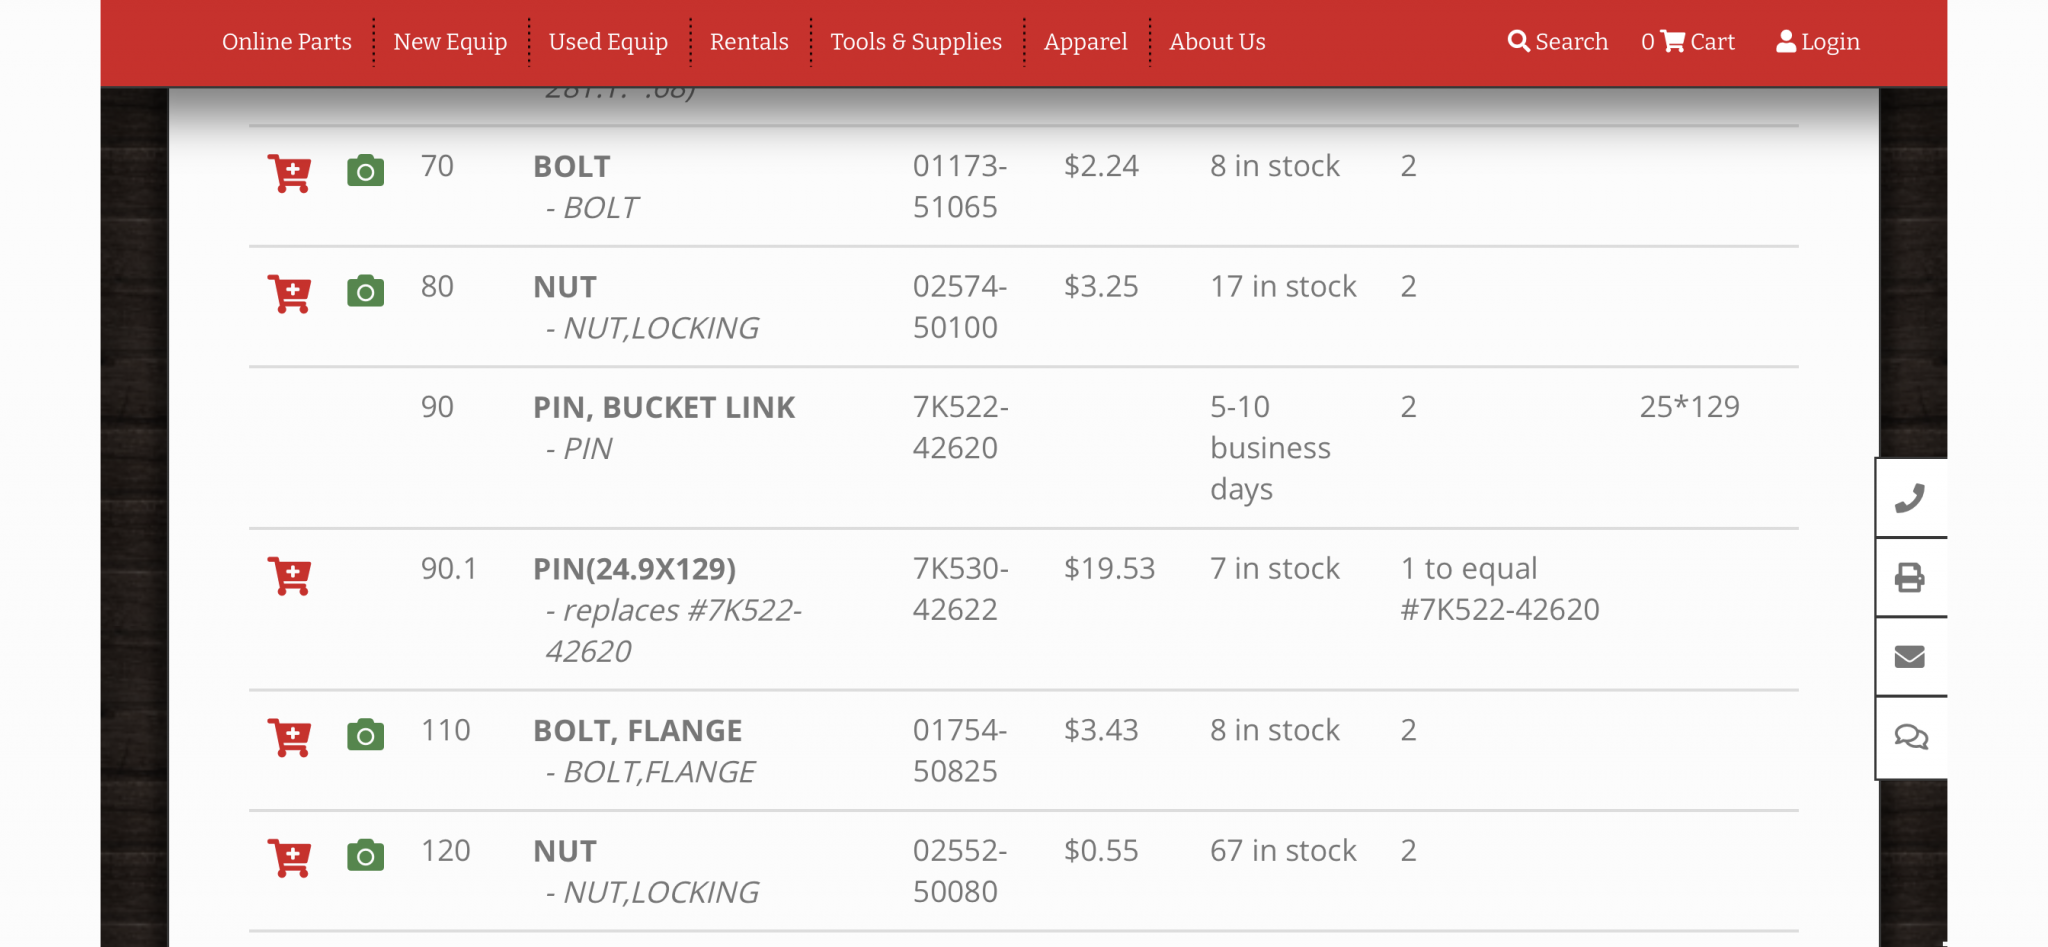Open the email envelope side icon
The image size is (2048, 947).
click(1910, 657)
